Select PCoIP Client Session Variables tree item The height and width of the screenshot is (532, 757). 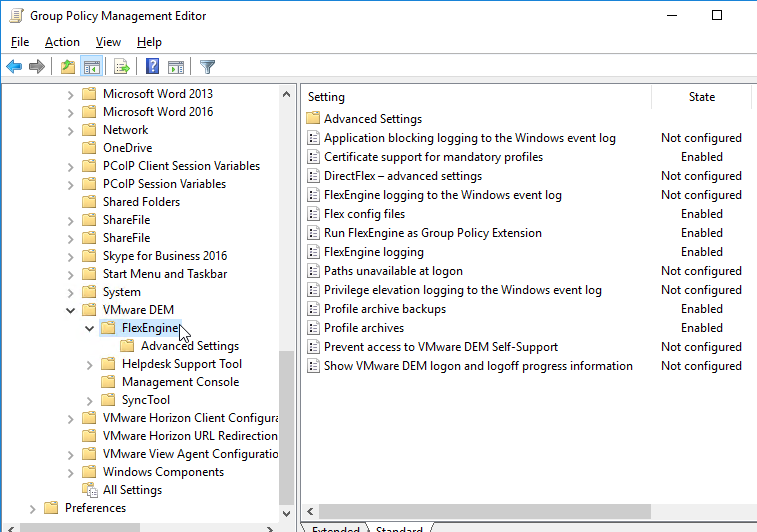coord(181,166)
